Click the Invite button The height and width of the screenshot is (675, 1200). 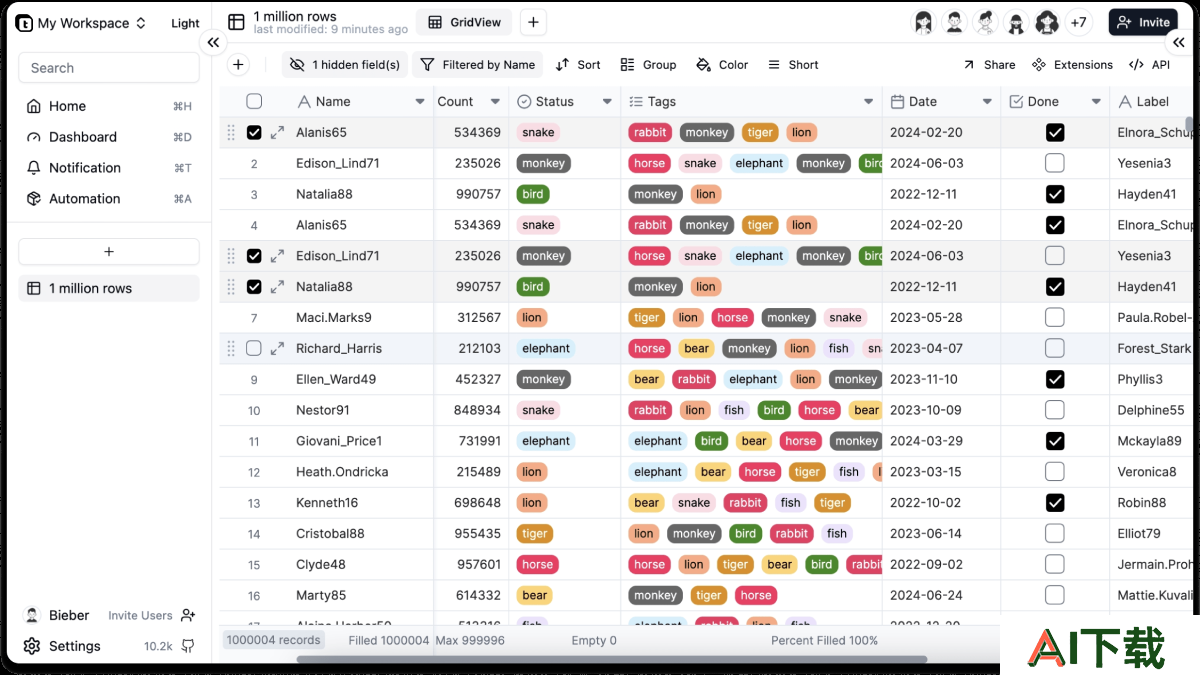pos(1143,22)
